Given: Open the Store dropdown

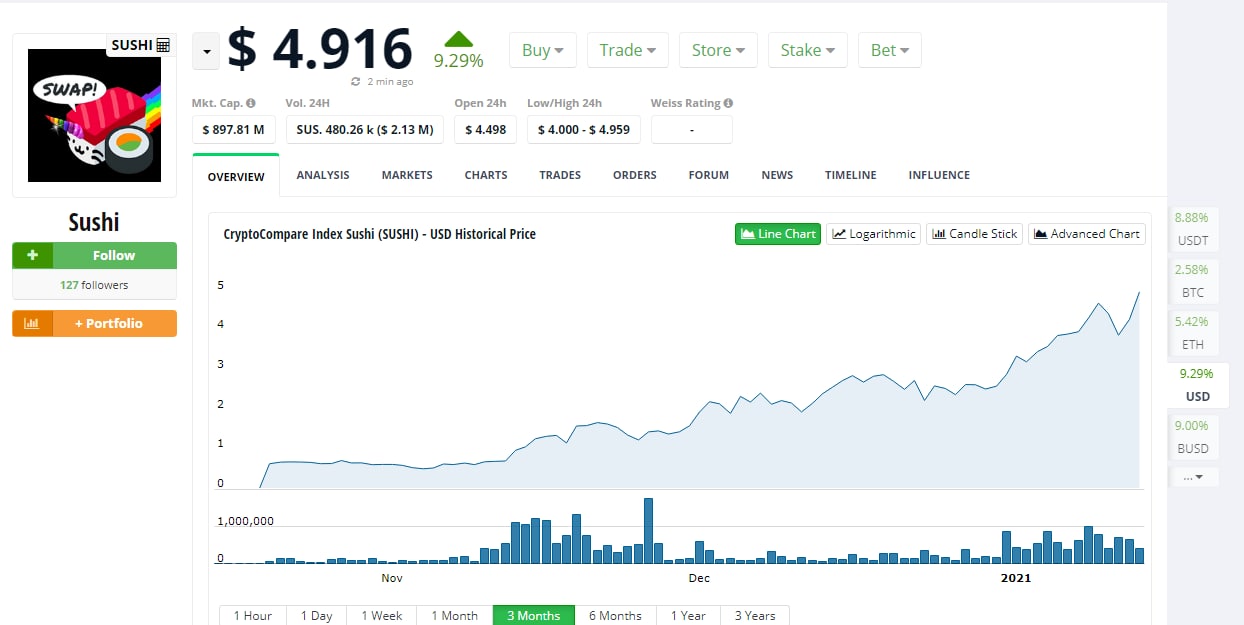Looking at the screenshot, I should pyautogui.click(x=718, y=50).
